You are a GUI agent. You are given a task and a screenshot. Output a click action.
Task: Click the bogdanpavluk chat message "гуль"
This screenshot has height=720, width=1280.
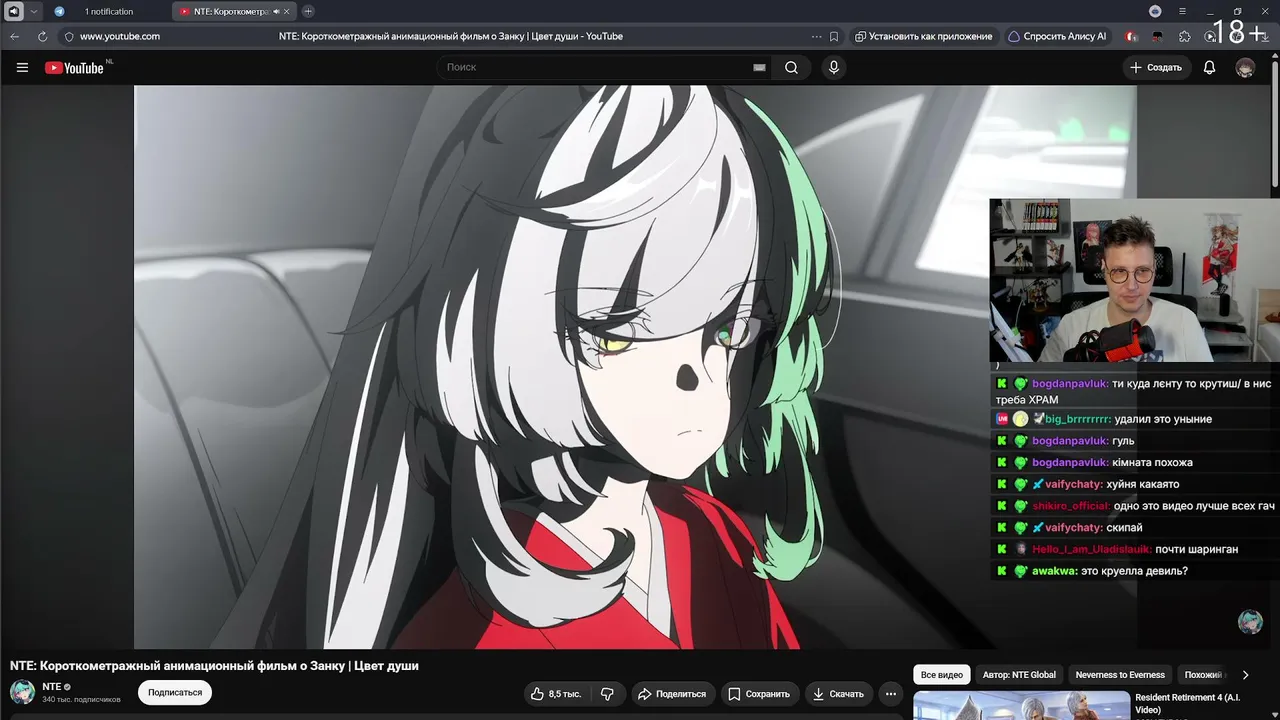pyautogui.click(x=1123, y=440)
